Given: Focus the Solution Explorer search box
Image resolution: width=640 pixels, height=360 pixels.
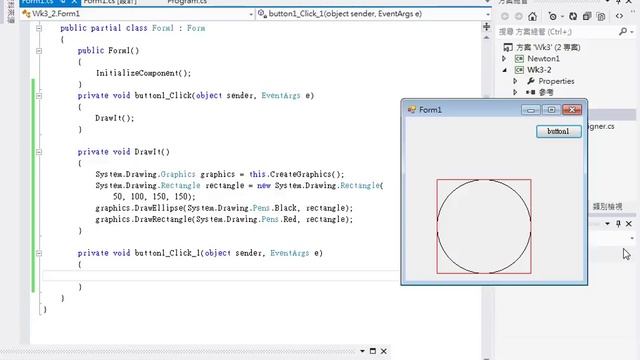Looking at the screenshot, I should pyautogui.click(x=557, y=31).
